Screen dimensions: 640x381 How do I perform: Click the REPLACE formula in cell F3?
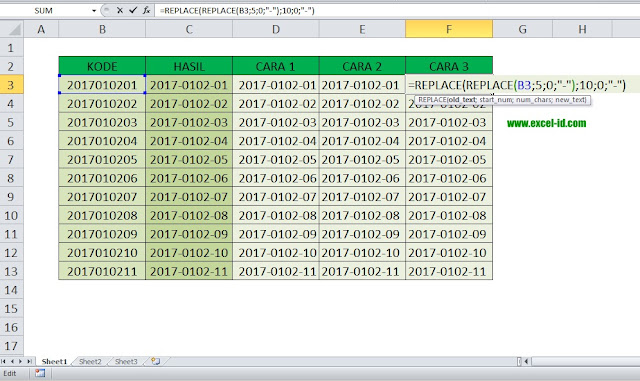coord(517,85)
